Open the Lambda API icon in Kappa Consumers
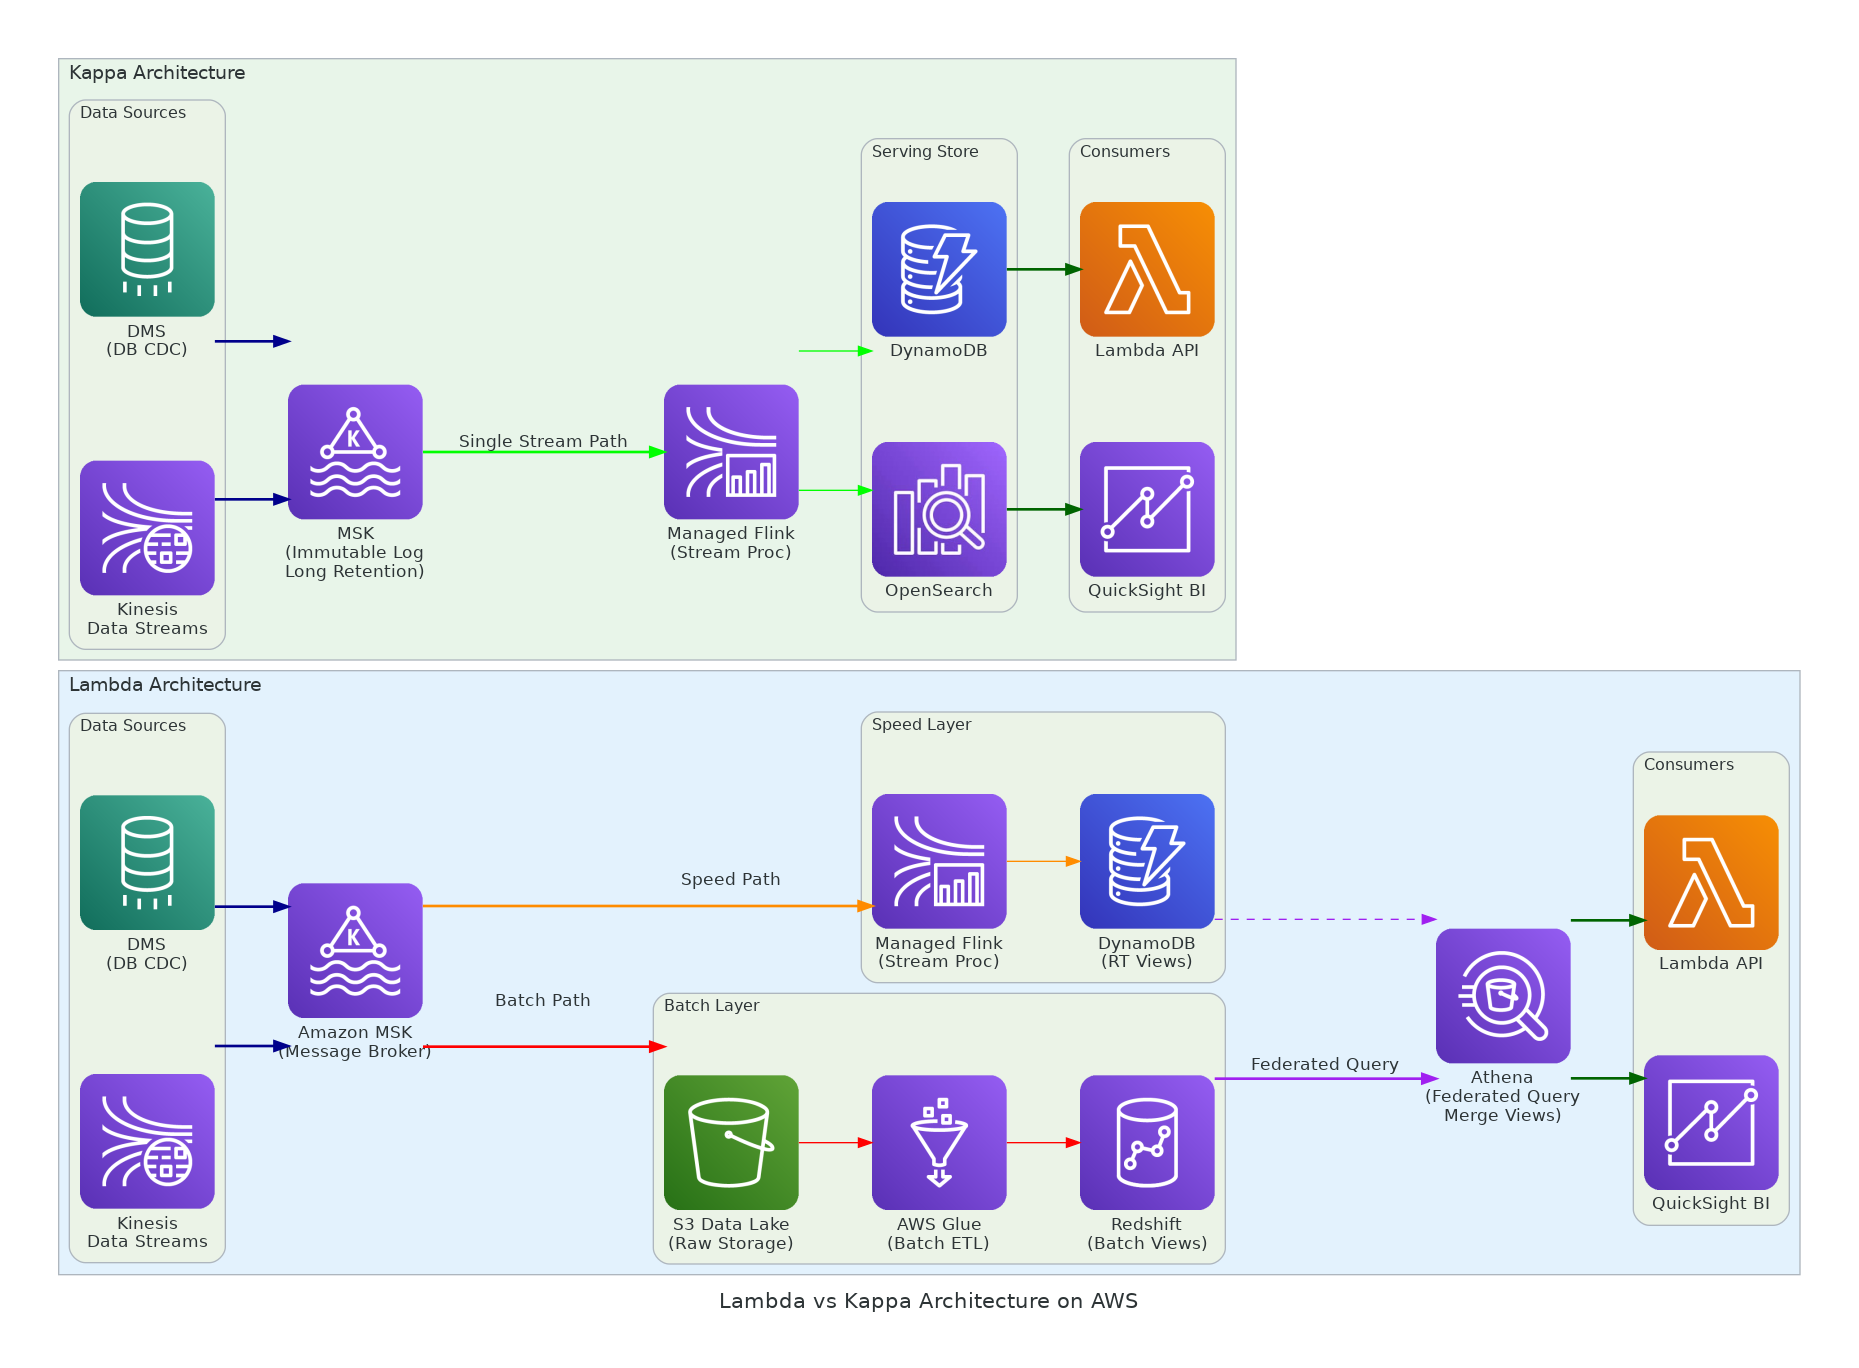This screenshot has height=1368, width=1859. 1146,270
